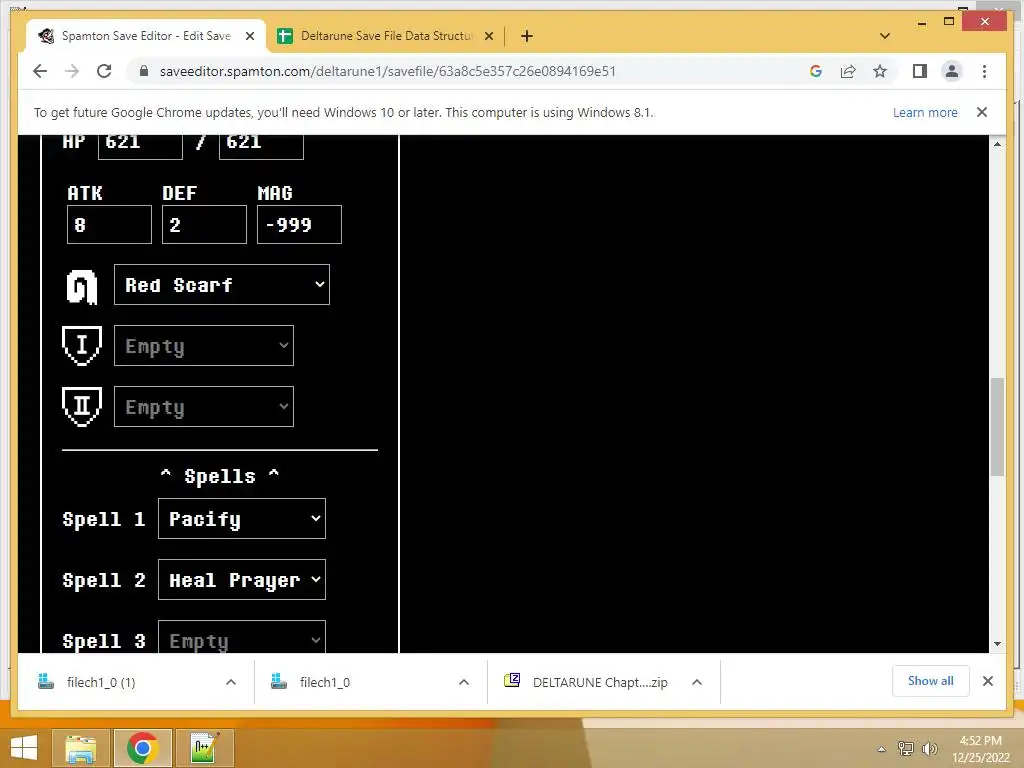Open the first armor Empty dropdown
Viewport: 1024px width, 768px height.
[204, 345]
